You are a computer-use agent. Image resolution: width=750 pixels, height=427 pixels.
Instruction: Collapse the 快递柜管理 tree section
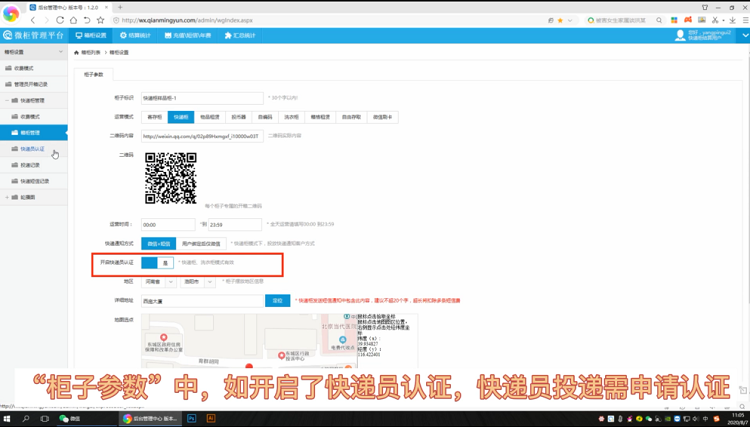(7, 101)
